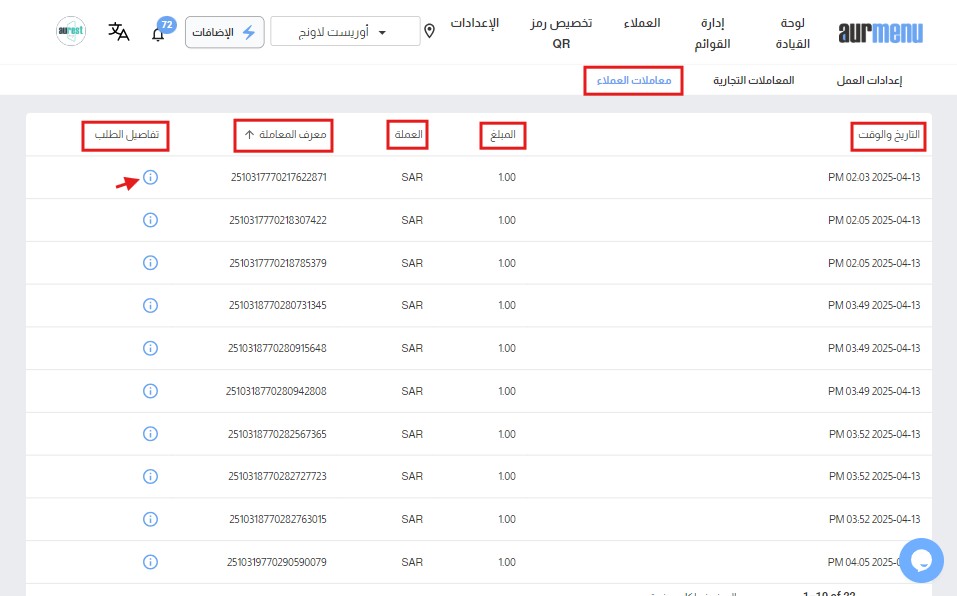
Task: Switch to المعاملات التجارية tab
Action: 753,80
